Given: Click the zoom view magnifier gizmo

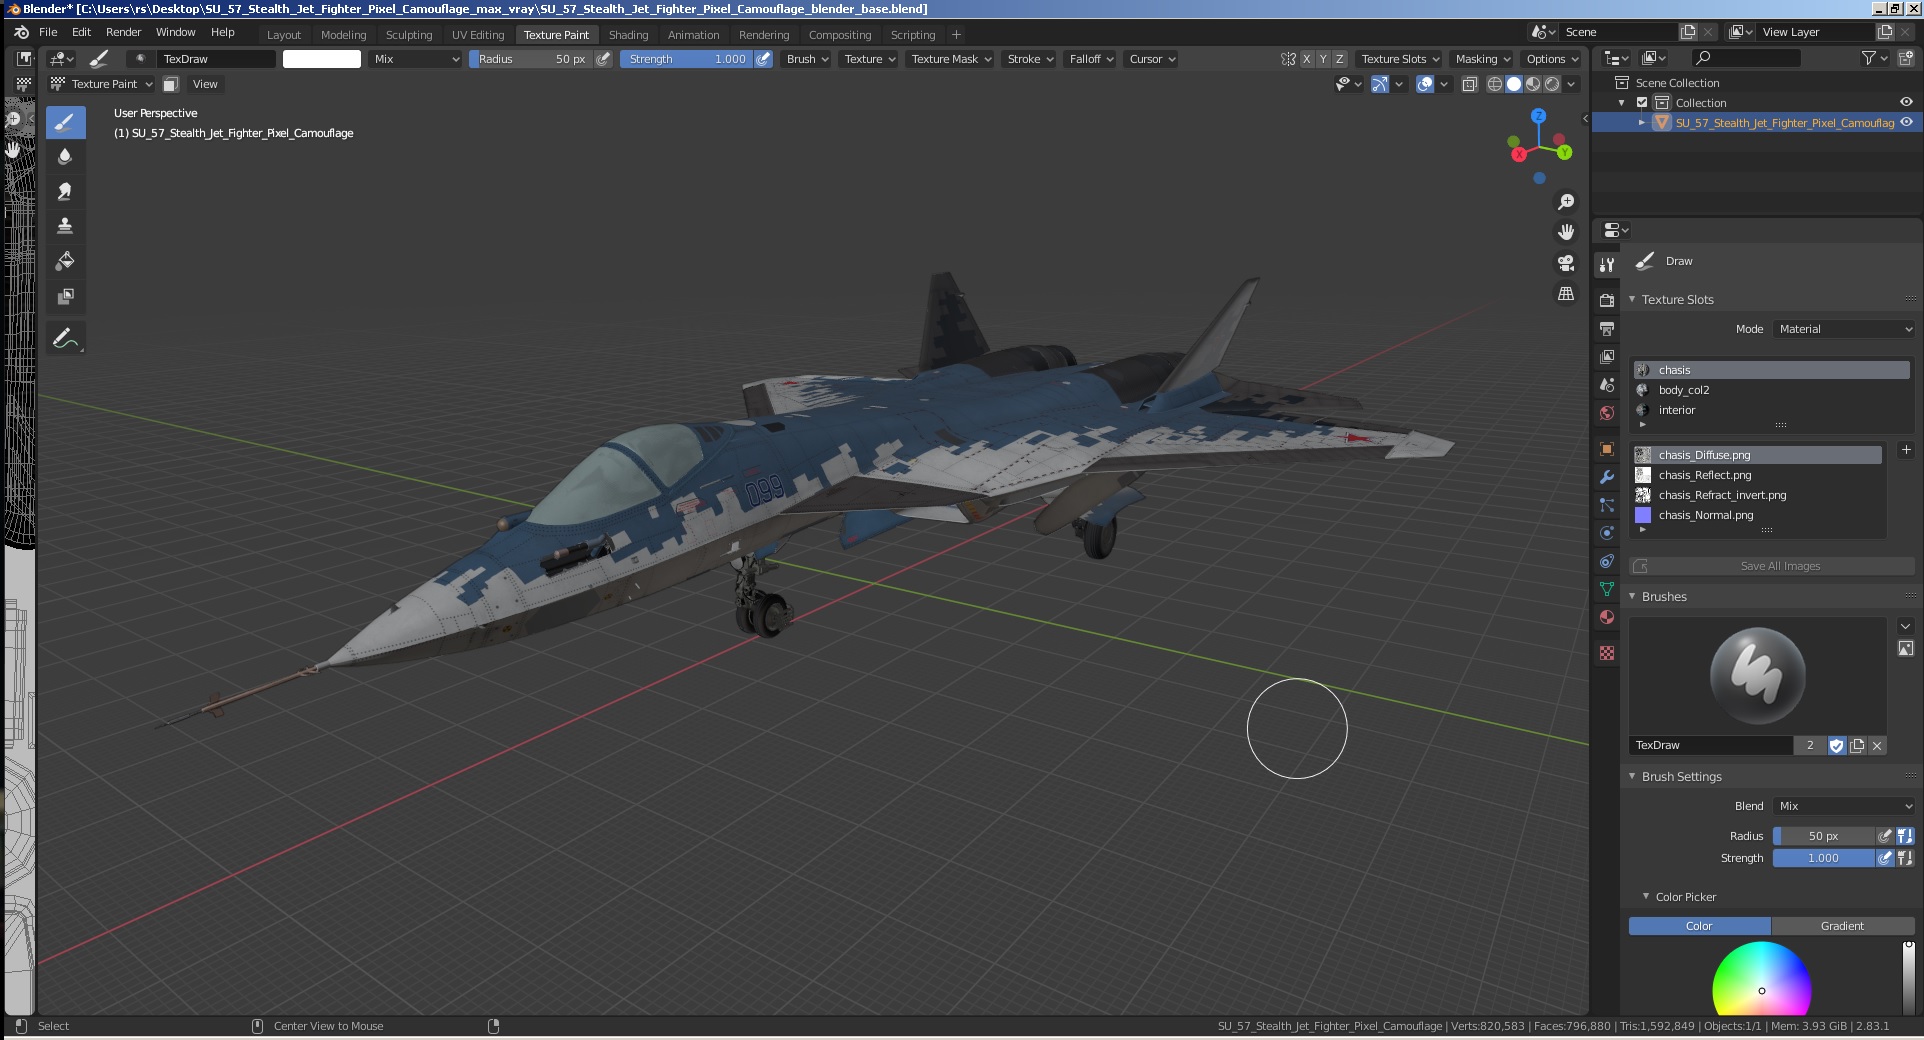Looking at the screenshot, I should click(1566, 202).
